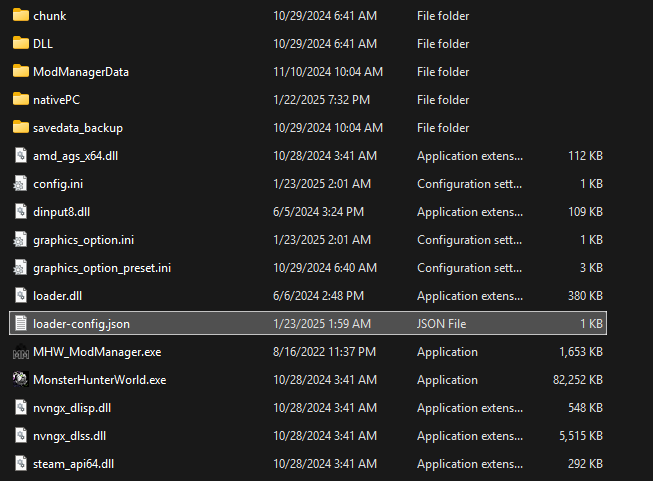The image size is (653, 481).
Task: Select the DLL folder icon
Action: (x=21, y=44)
